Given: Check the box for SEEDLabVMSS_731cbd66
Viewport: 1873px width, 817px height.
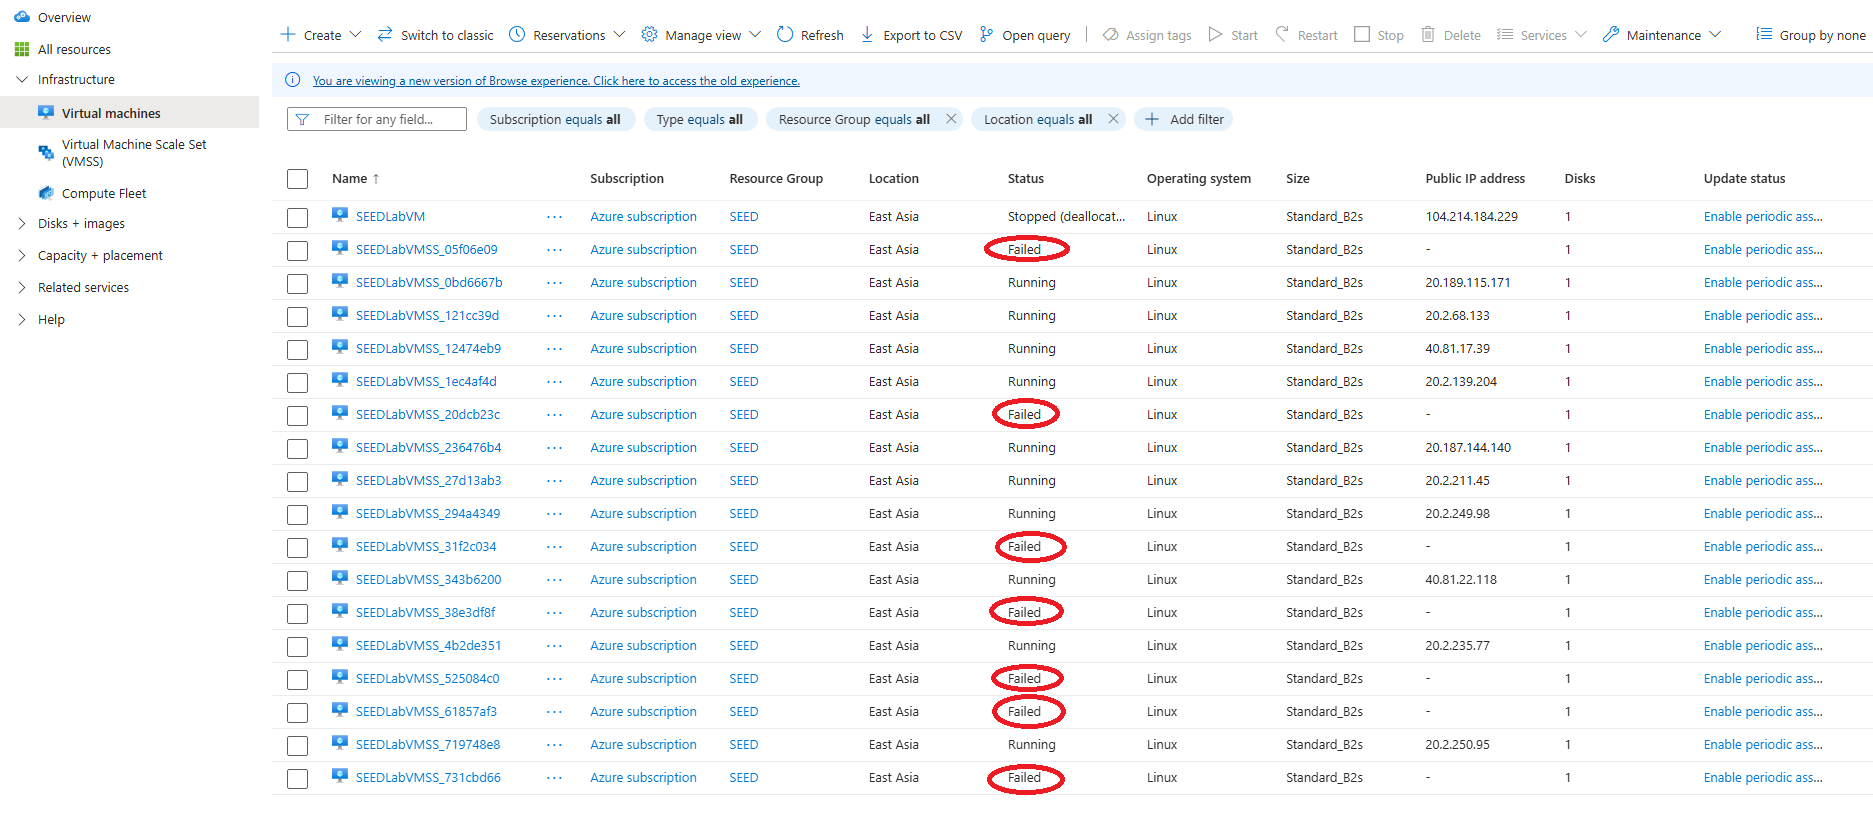Looking at the screenshot, I should 297,779.
